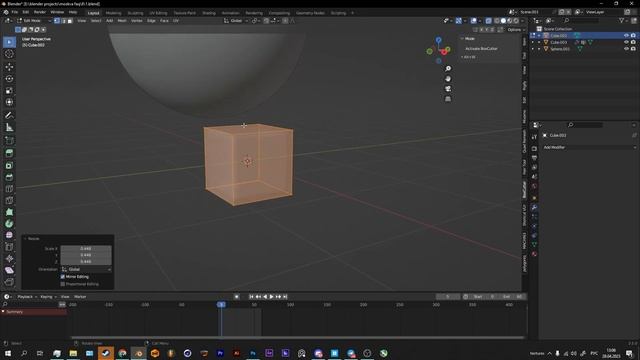Select the Poly Build tool

[9, 212]
